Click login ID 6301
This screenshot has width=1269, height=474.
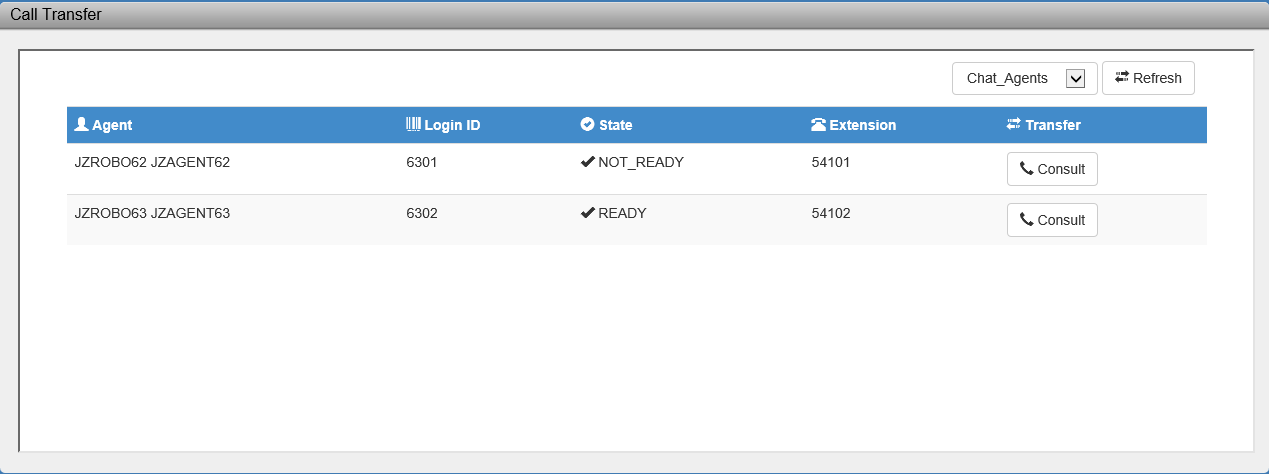(421, 162)
